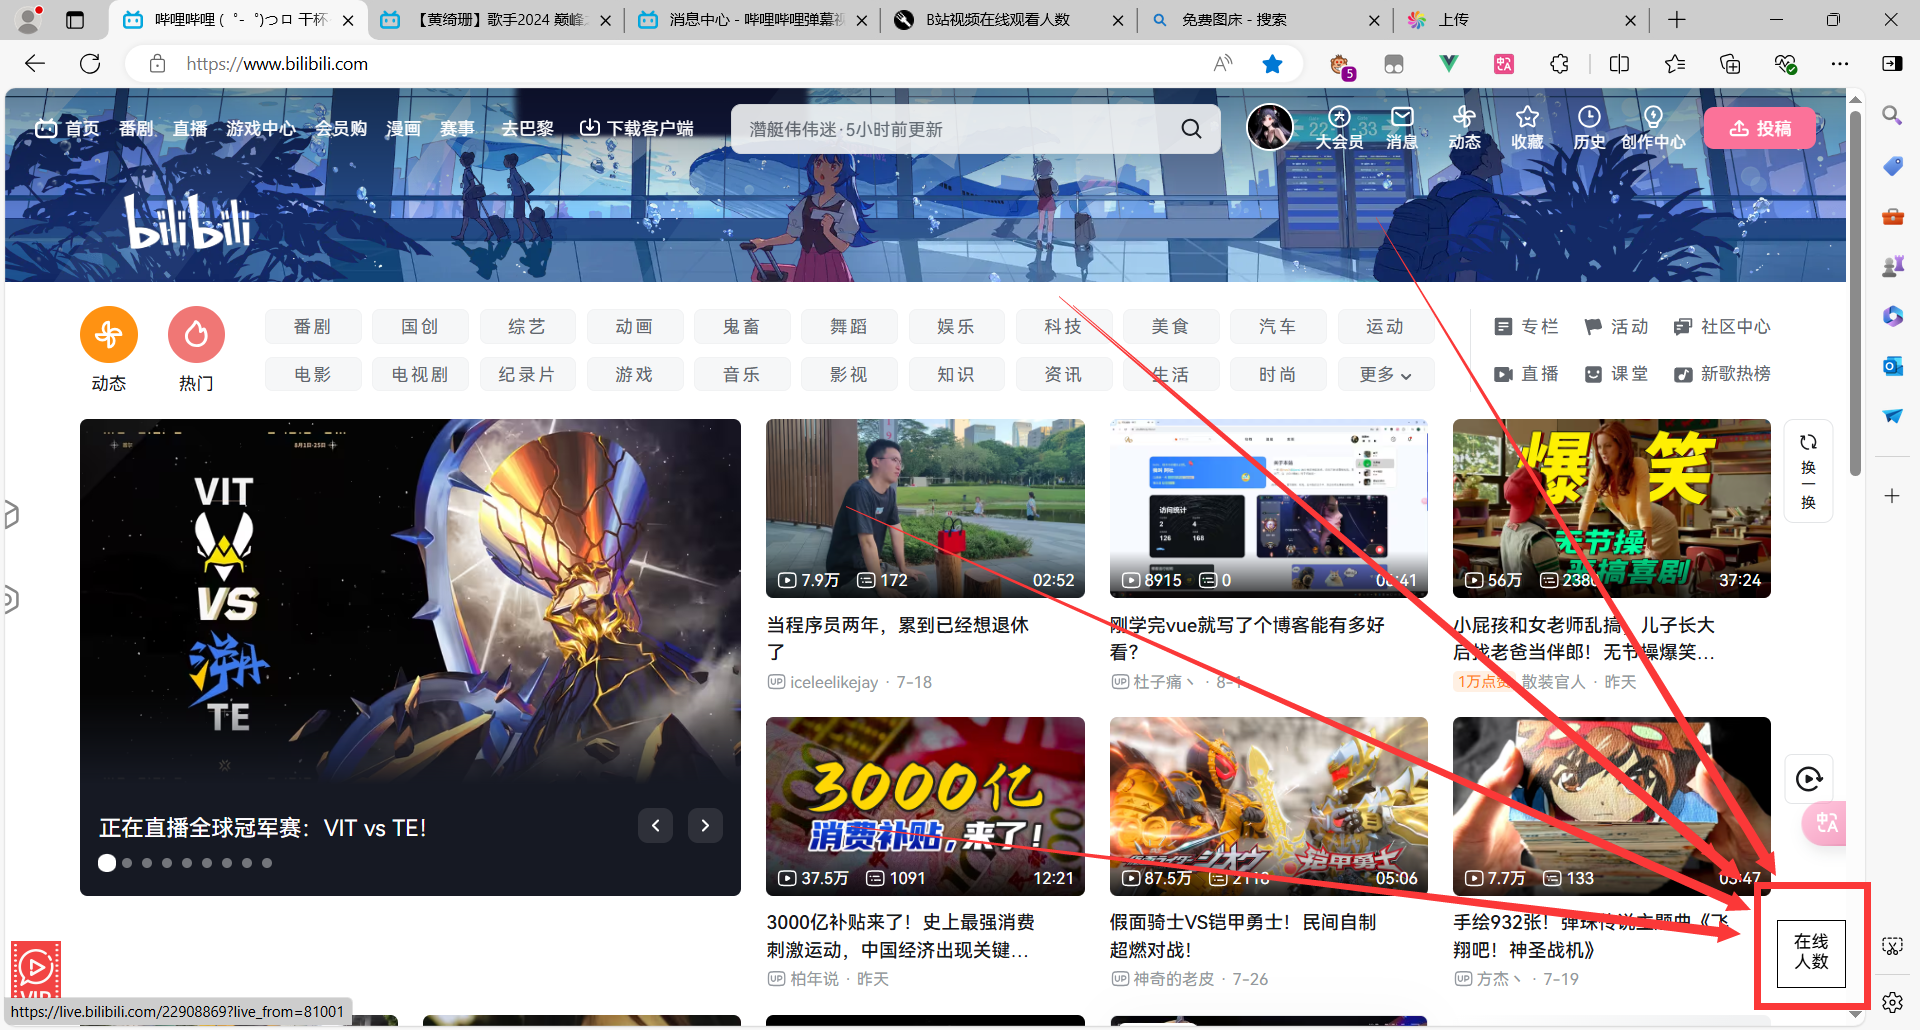Image resolution: width=1920 pixels, height=1030 pixels.
Task: Open the Outlook icon in Edge sidebar
Action: (x=1892, y=366)
